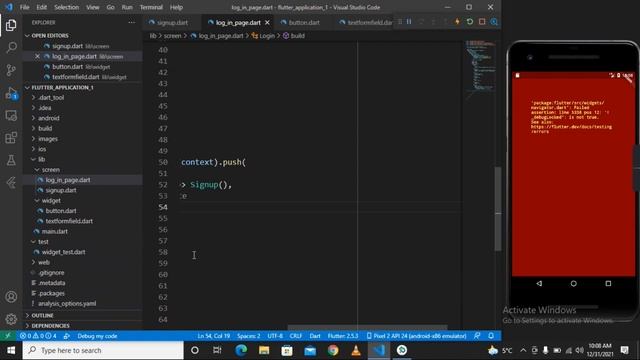
Task: Change Dart language mode
Action: point(315,336)
